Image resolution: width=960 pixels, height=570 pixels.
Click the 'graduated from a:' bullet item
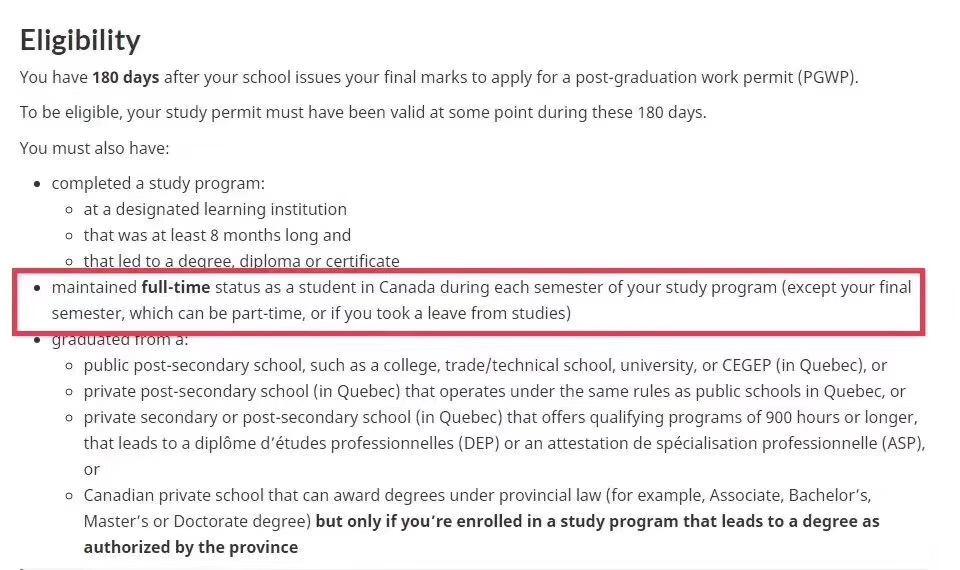click(120, 340)
